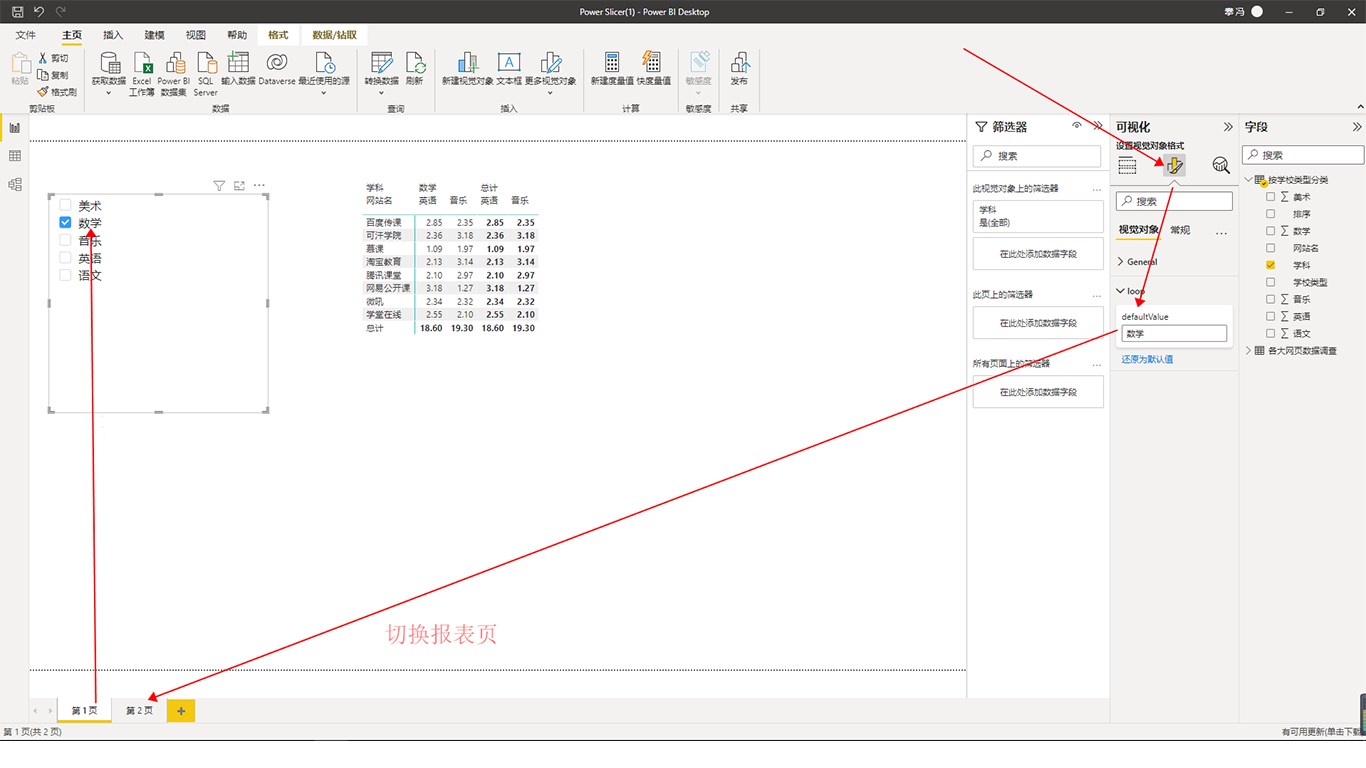The width and height of the screenshot is (1366, 768).
Task: Toggle filter pane visibility eye icon
Action: (x=1076, y=126)
